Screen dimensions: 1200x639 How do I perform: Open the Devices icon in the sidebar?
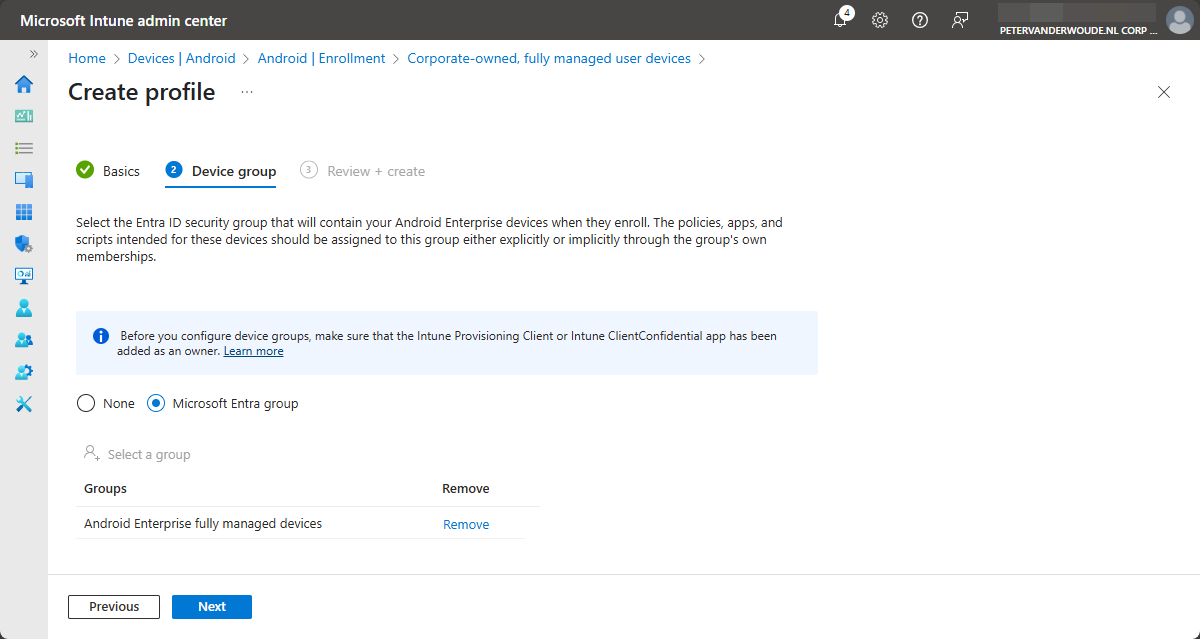pos(24,180)
